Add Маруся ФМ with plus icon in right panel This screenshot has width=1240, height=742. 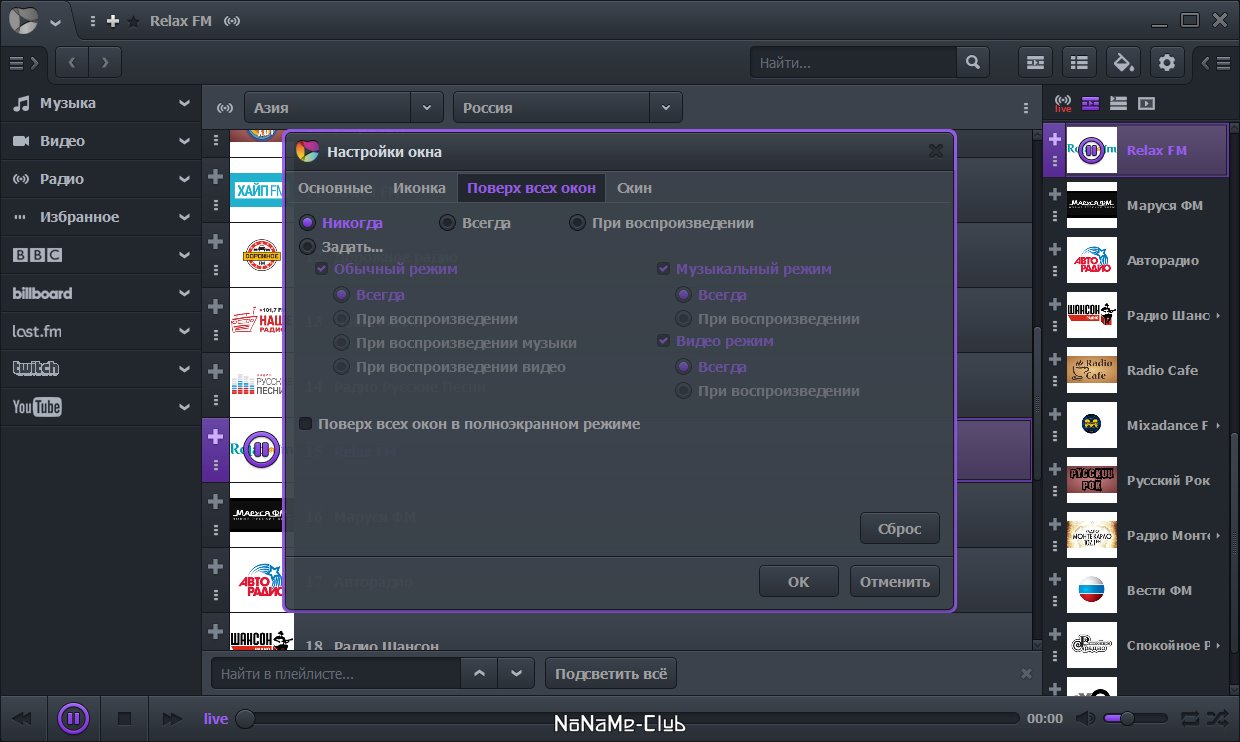tap(1054, 194)
